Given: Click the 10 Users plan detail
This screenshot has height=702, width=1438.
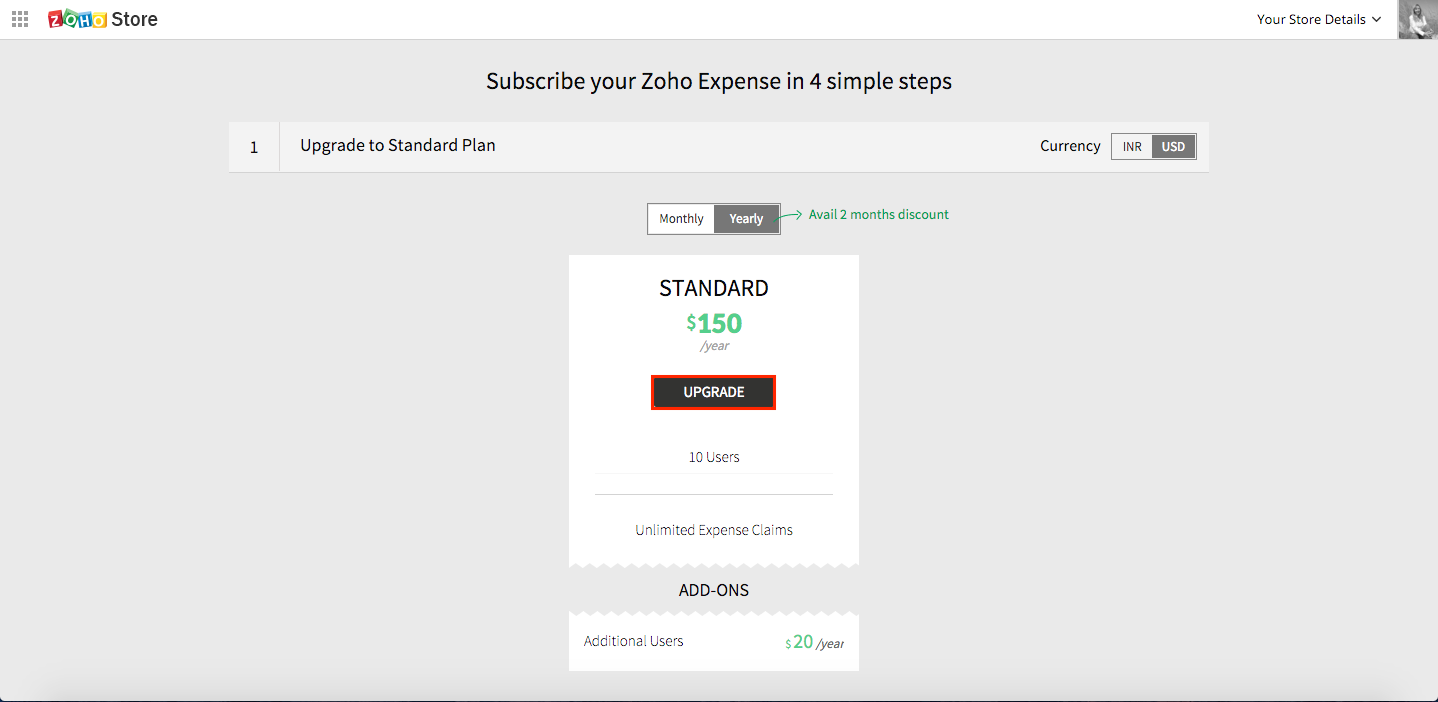Looking at the screenshot, I should tap(713, 456).
